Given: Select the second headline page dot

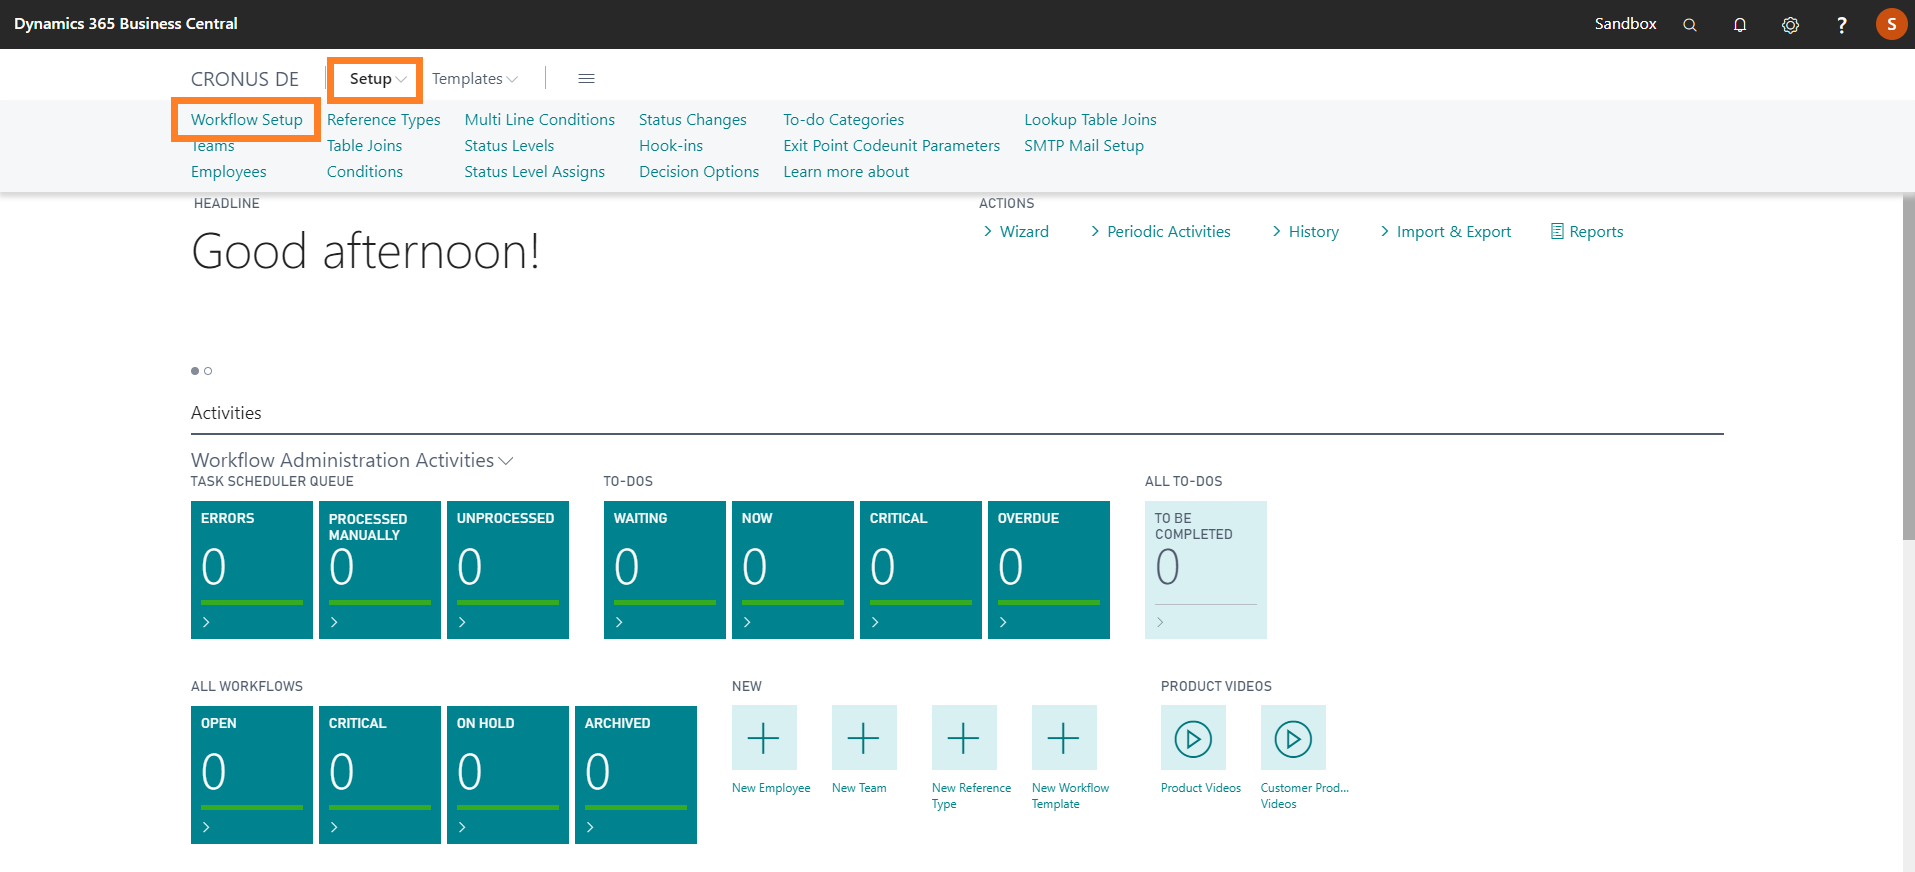Looking at the screenshot, I should [x=208, y=371].
